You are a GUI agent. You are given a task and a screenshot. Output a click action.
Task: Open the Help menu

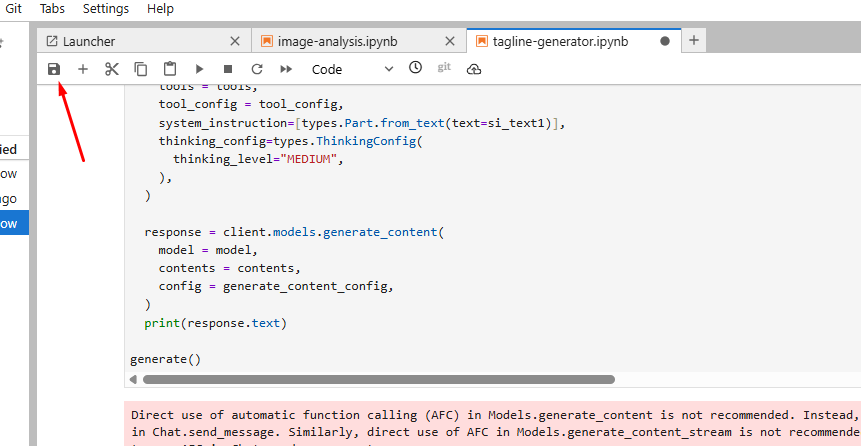pyautogui.click(x=160, y=9)
